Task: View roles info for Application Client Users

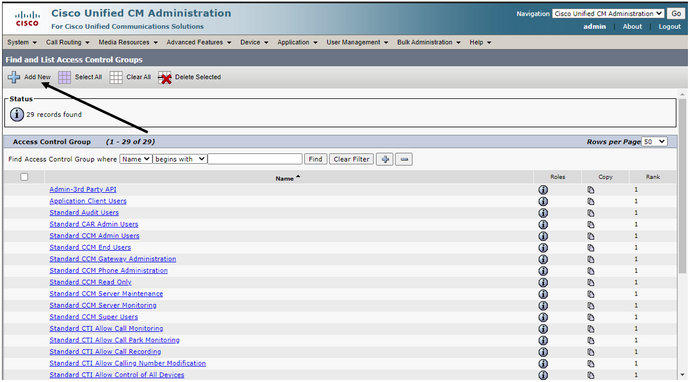Action: [543, 201]
